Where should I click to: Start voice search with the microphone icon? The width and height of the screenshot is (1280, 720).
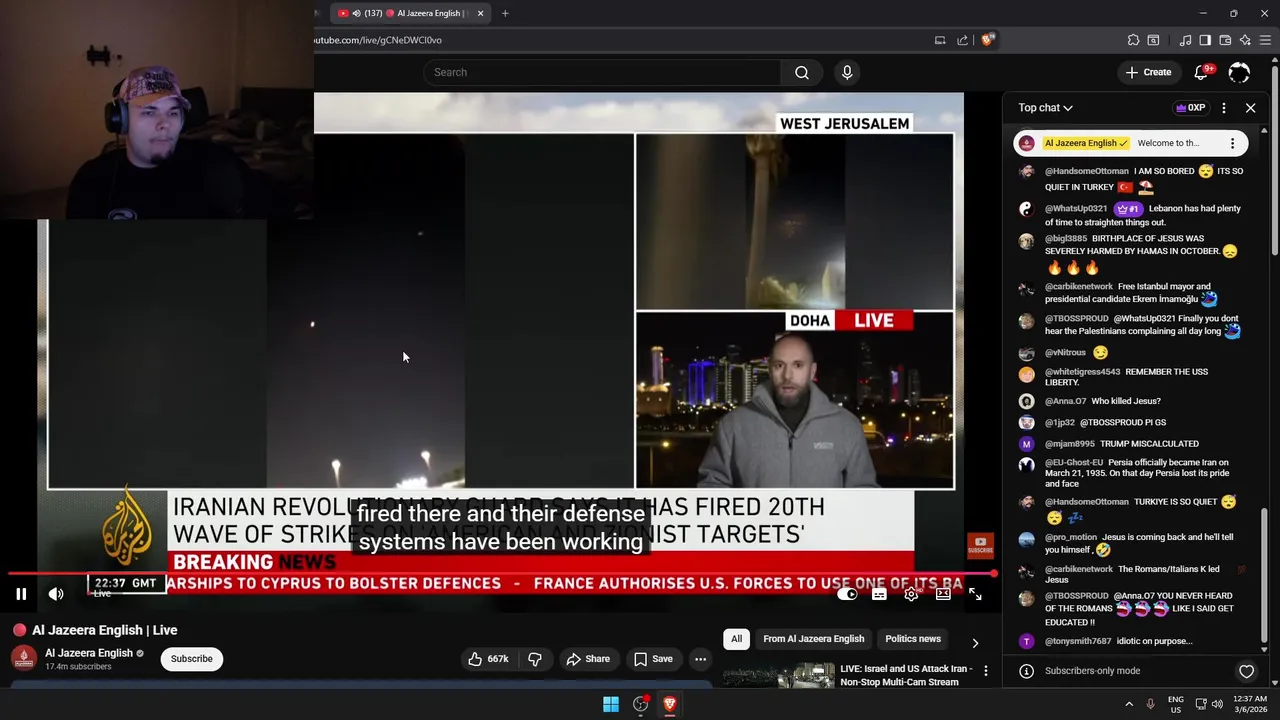point(847,72)
